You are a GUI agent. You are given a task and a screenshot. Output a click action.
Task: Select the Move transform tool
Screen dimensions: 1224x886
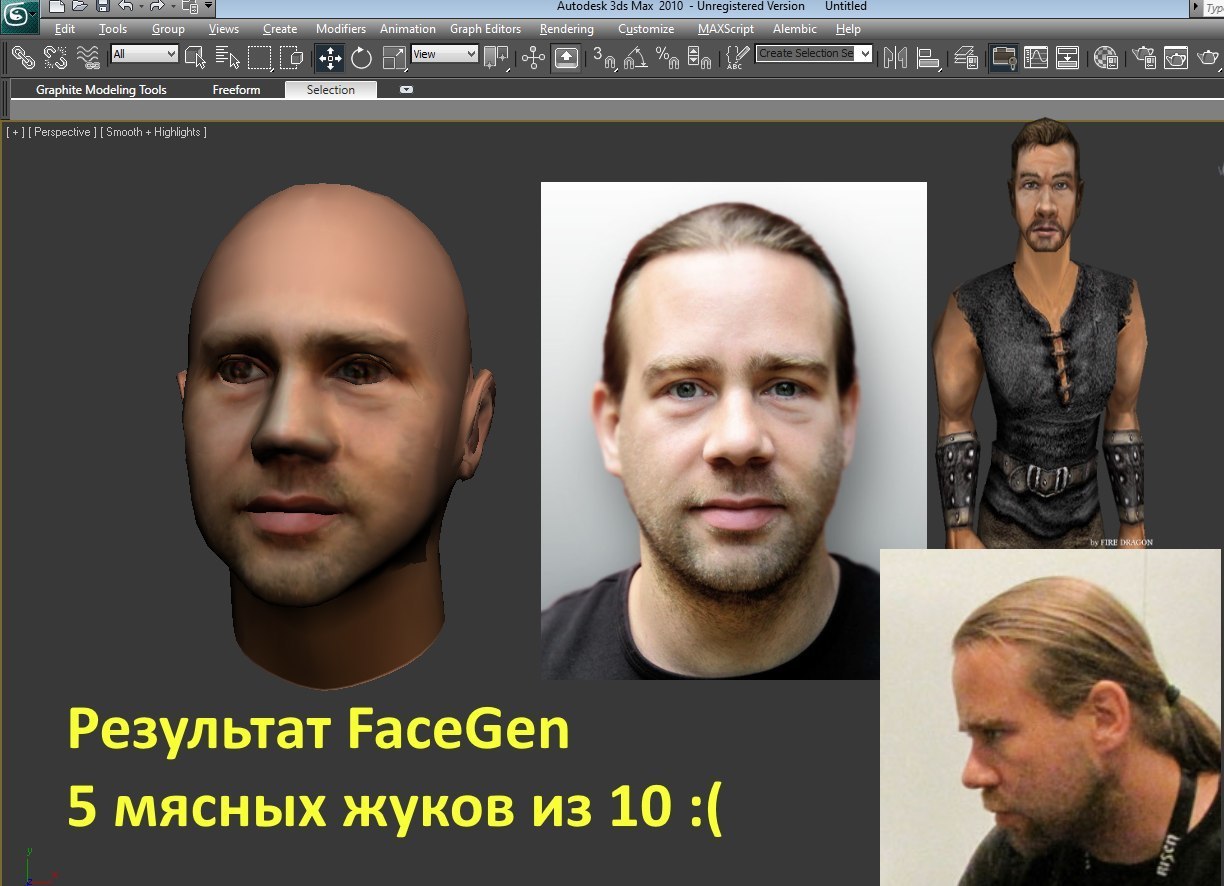(x=330, y=58)
